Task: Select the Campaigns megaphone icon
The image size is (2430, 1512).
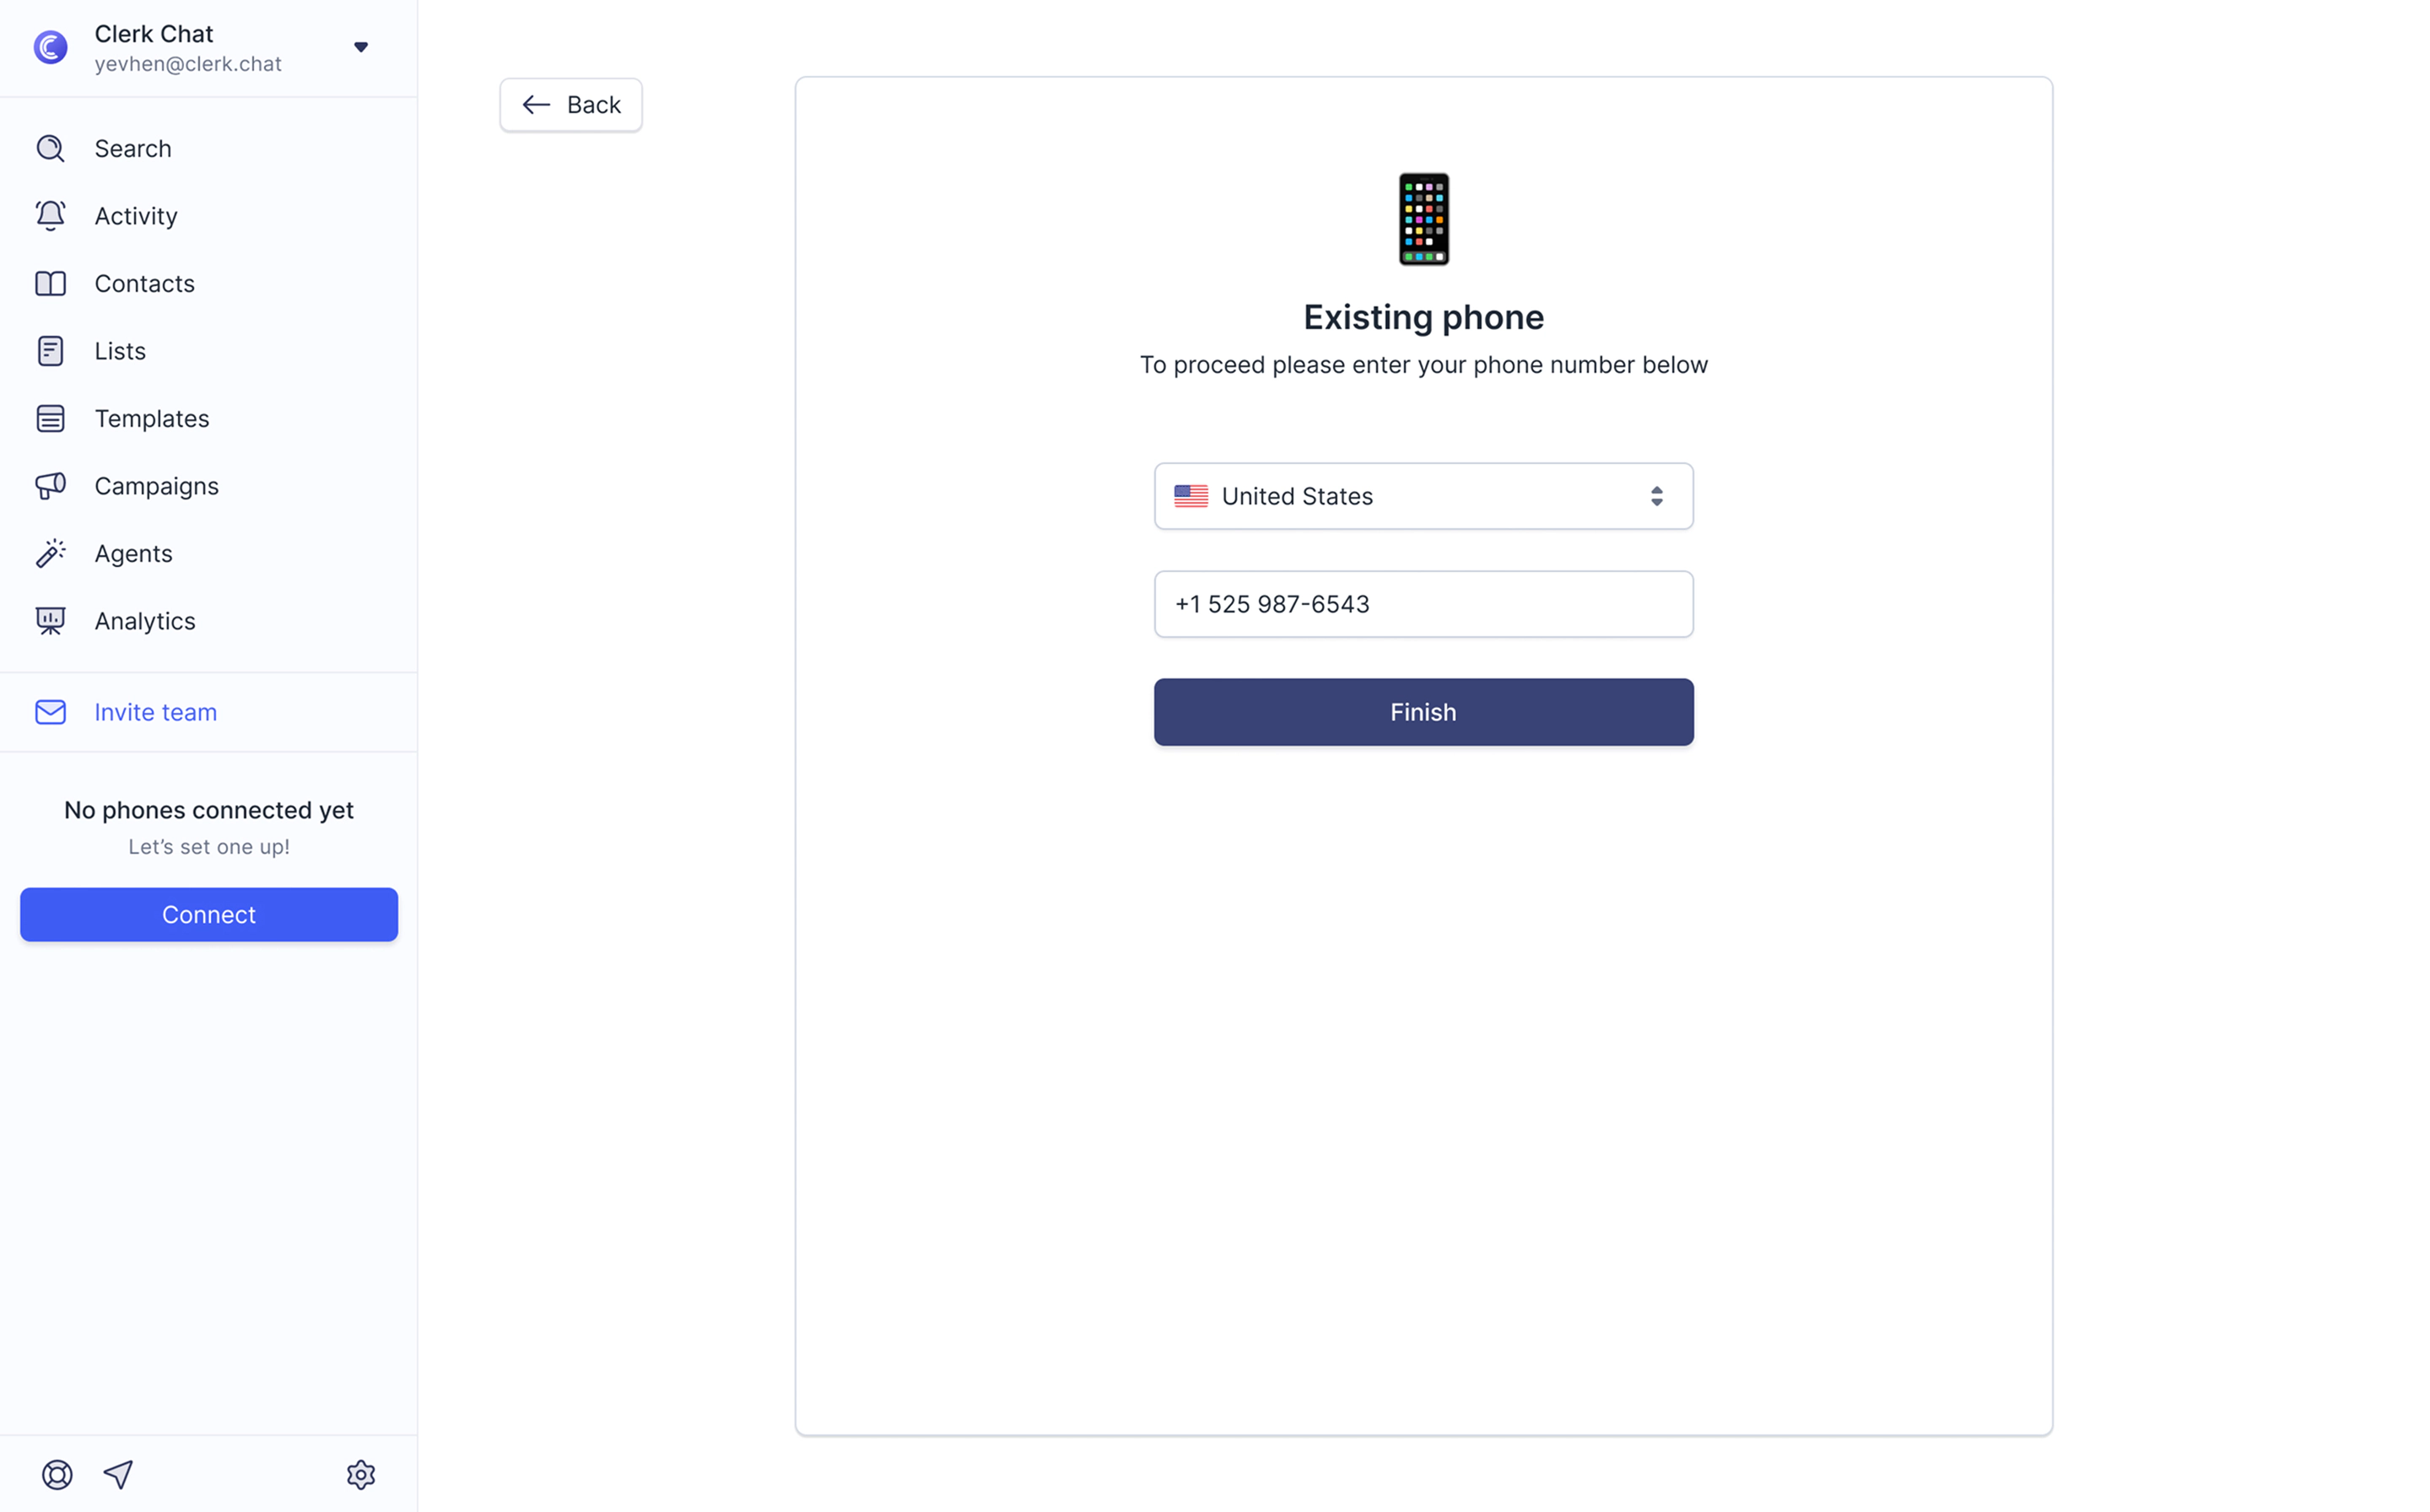Action: tap(50, 486)
